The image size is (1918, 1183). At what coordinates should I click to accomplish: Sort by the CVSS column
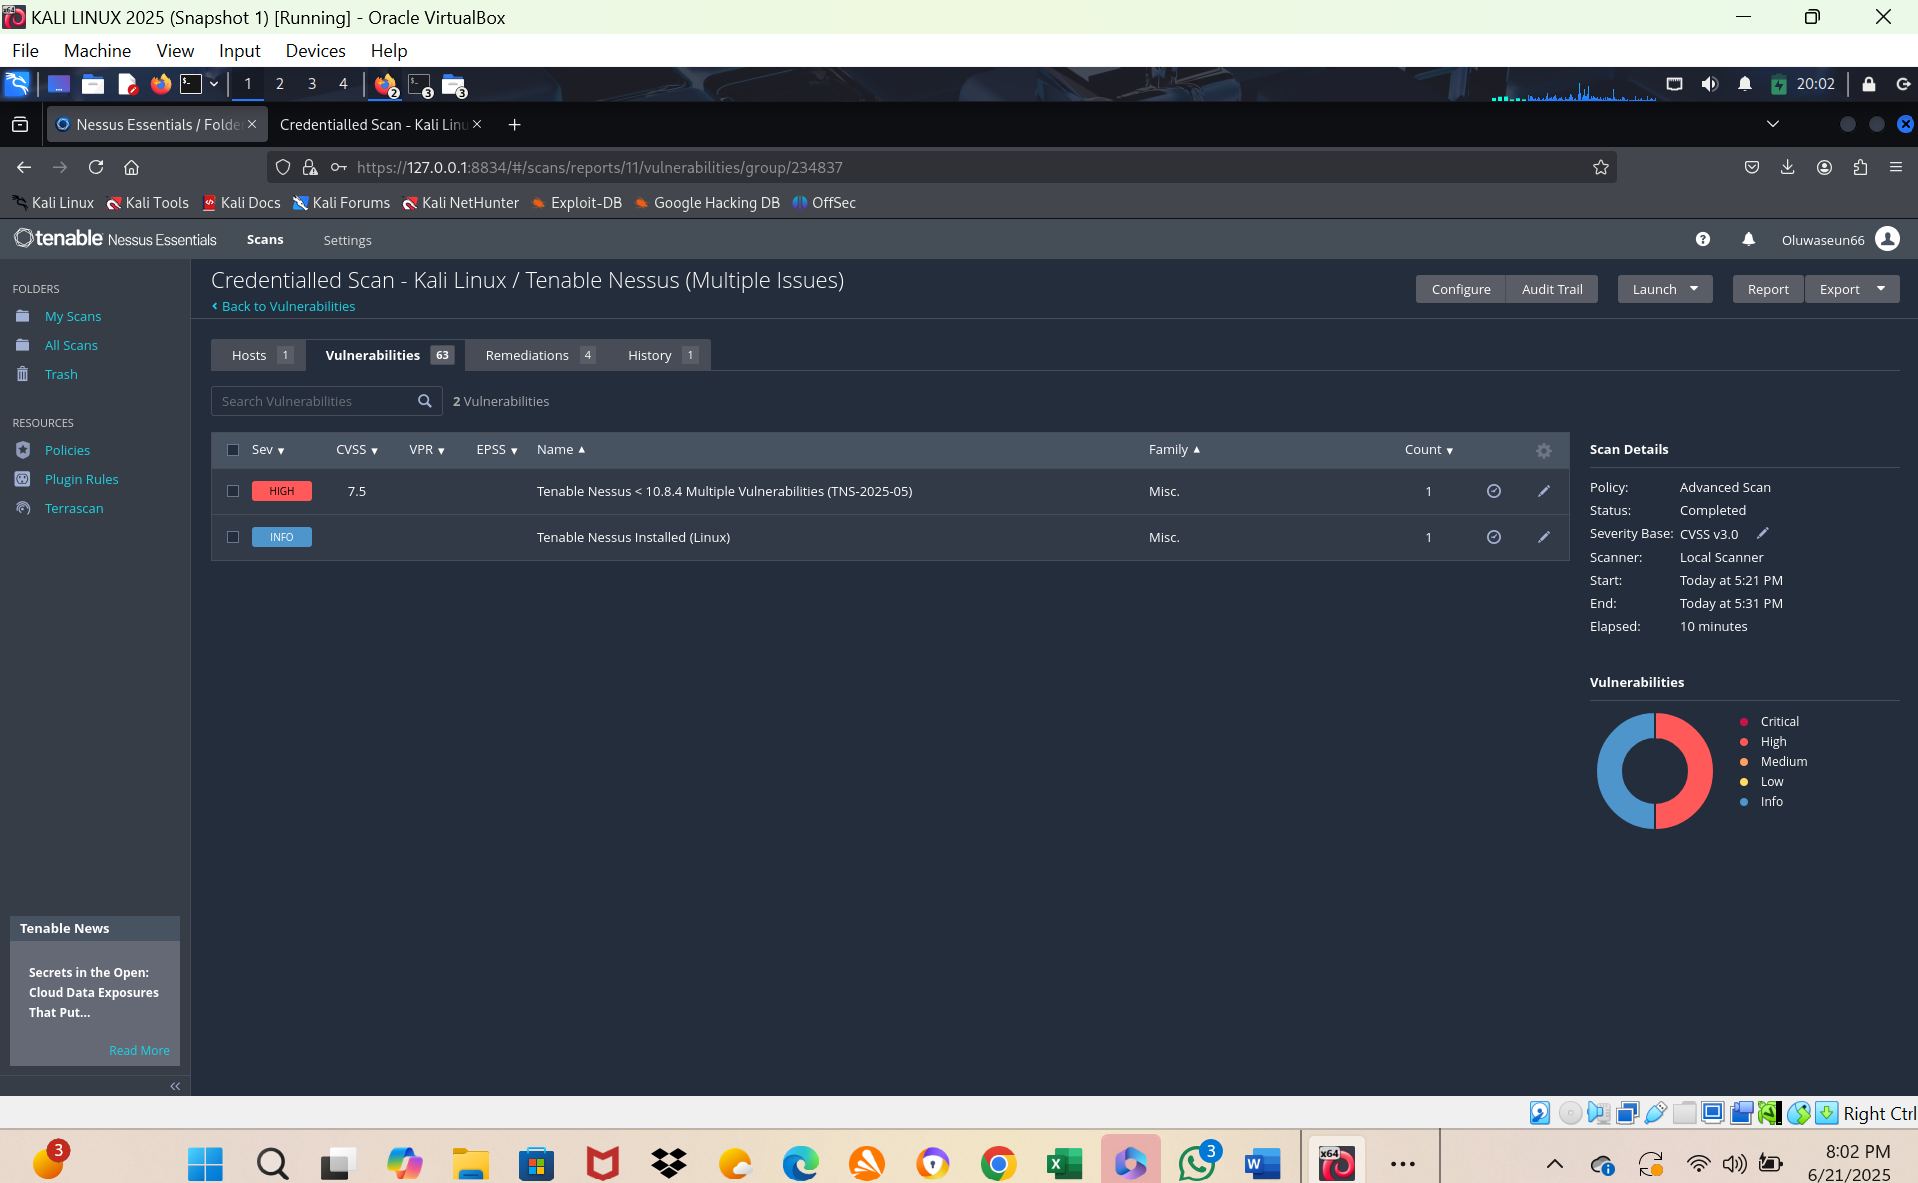point(357,450)
